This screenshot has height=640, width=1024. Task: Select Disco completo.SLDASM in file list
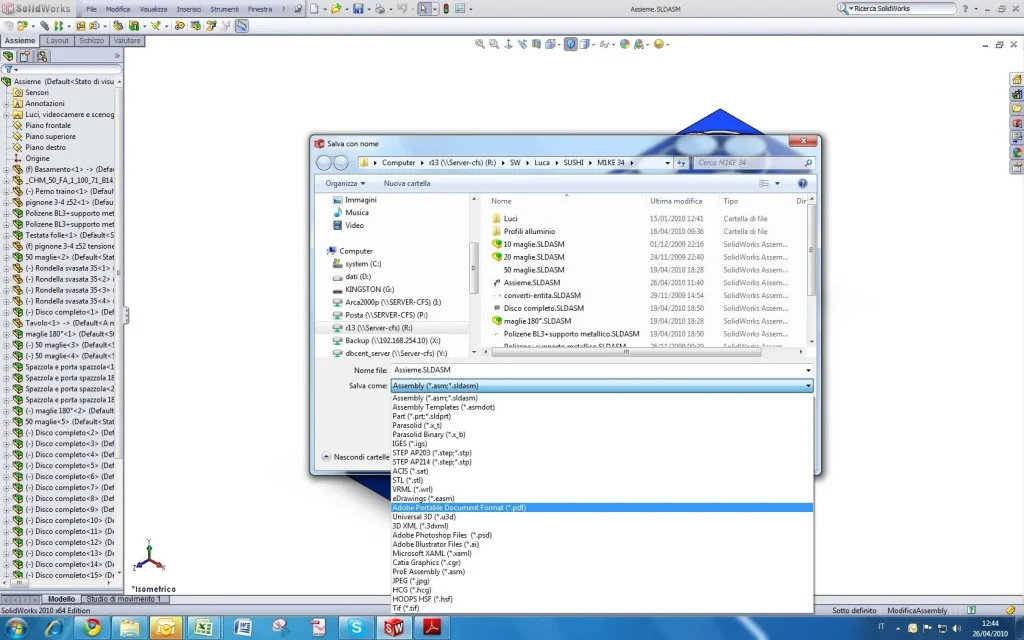(543, 308)
